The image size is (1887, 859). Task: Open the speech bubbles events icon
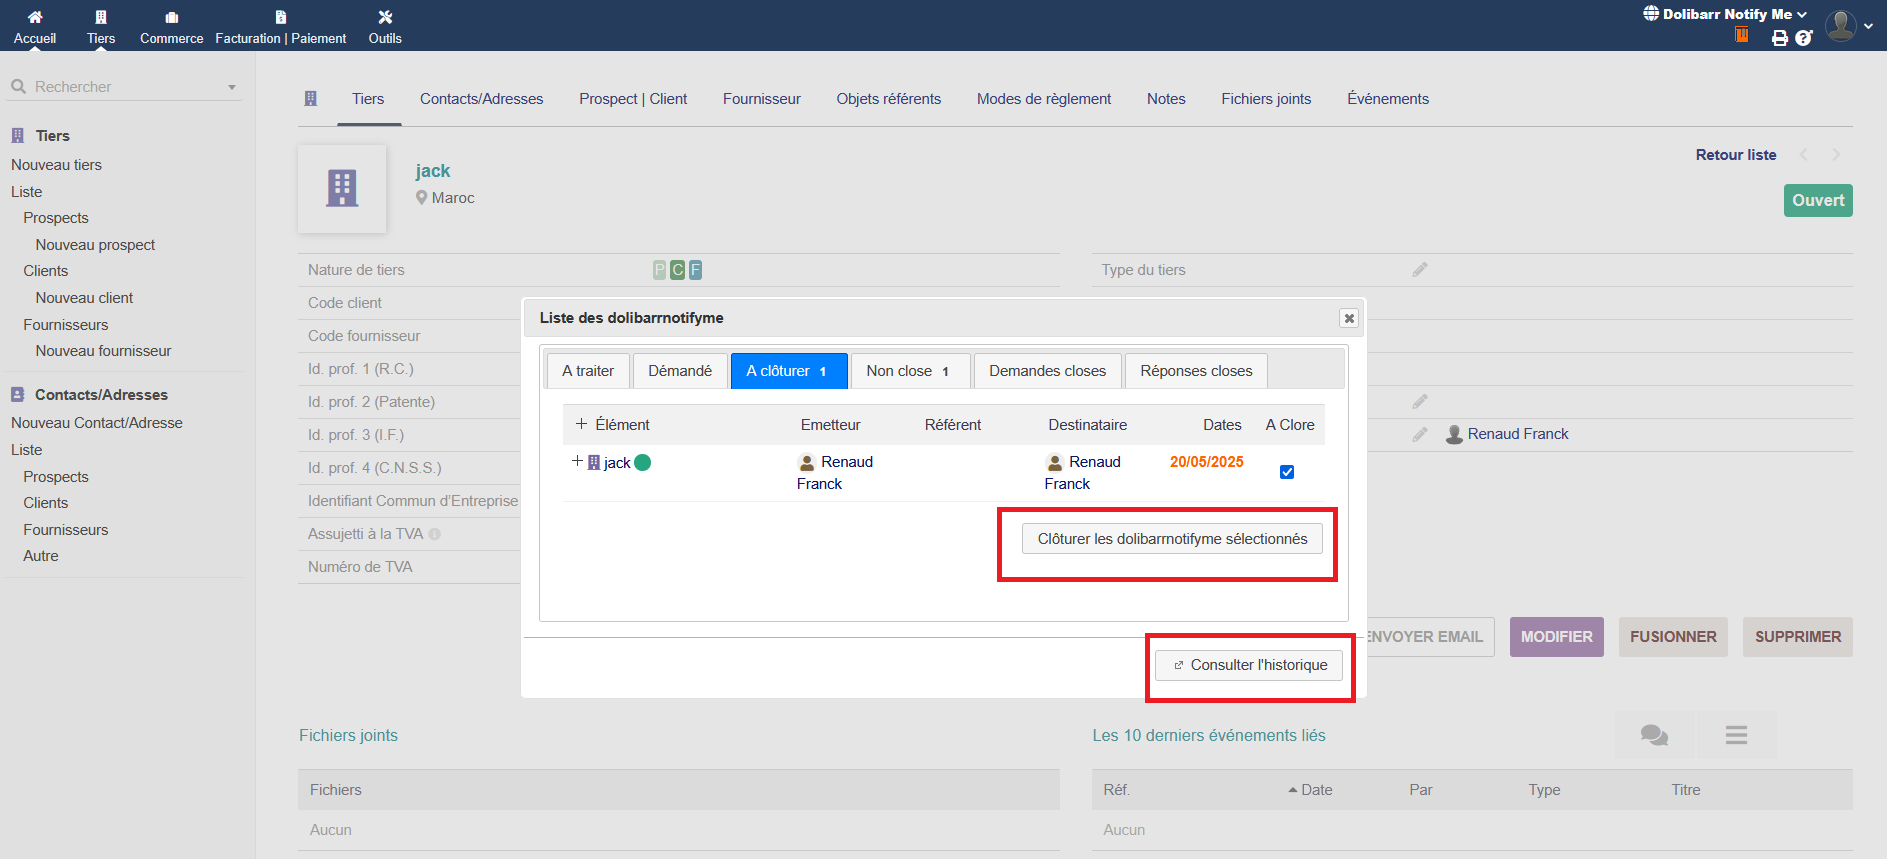[x=1654, y=736]
